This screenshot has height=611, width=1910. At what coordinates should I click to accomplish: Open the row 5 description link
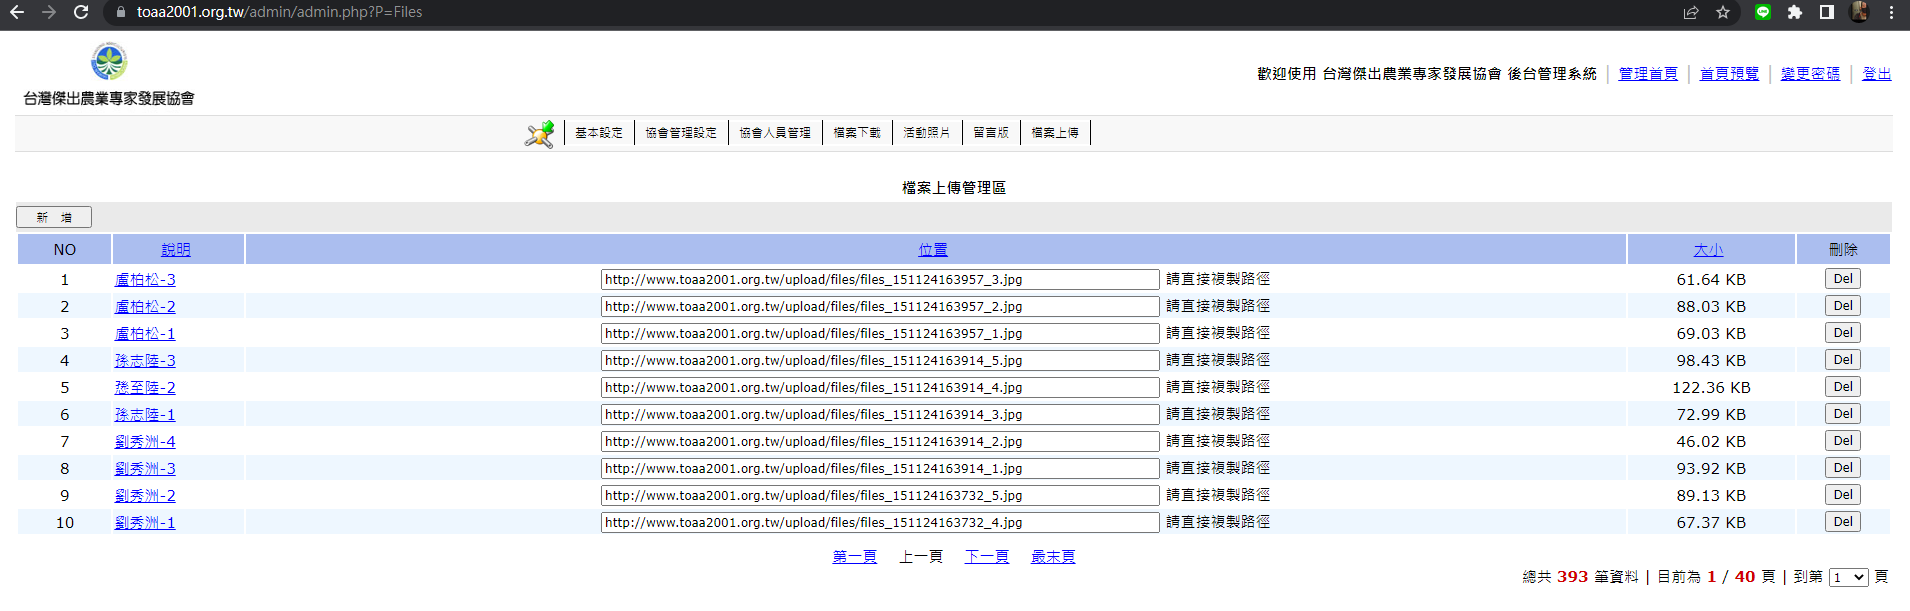[x=145, y=388]
